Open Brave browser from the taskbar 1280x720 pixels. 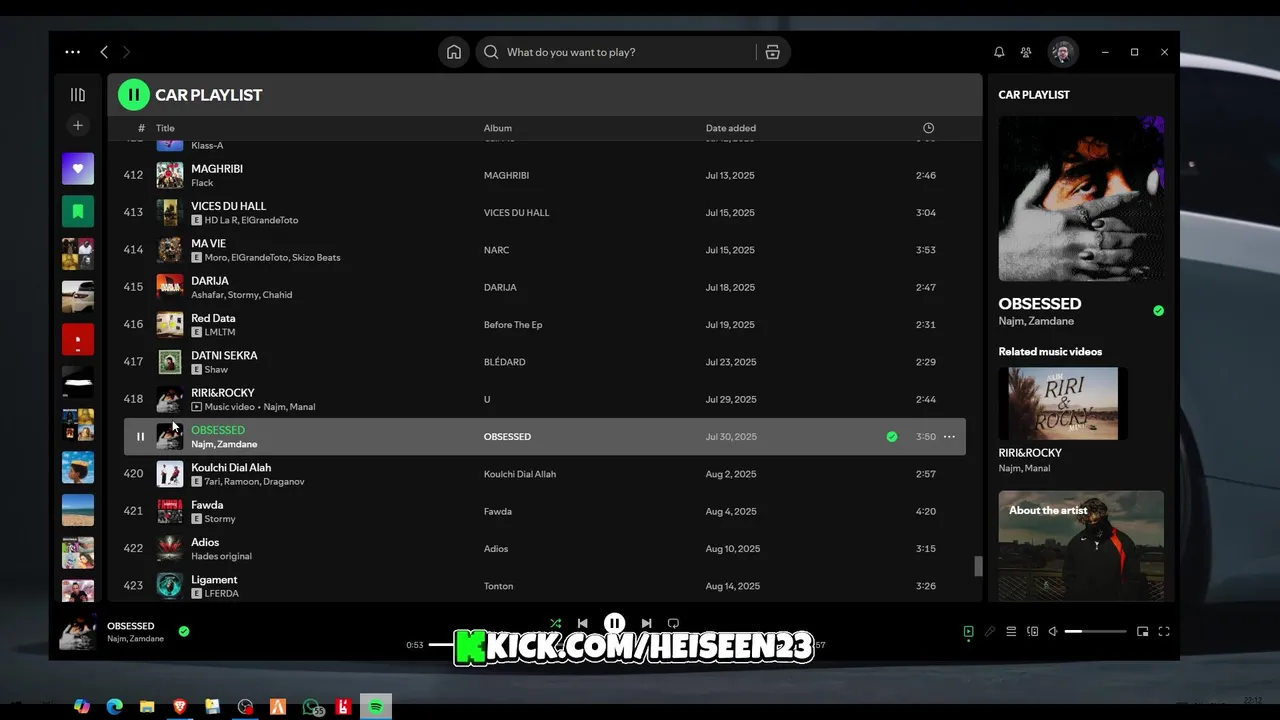[180, 707]
